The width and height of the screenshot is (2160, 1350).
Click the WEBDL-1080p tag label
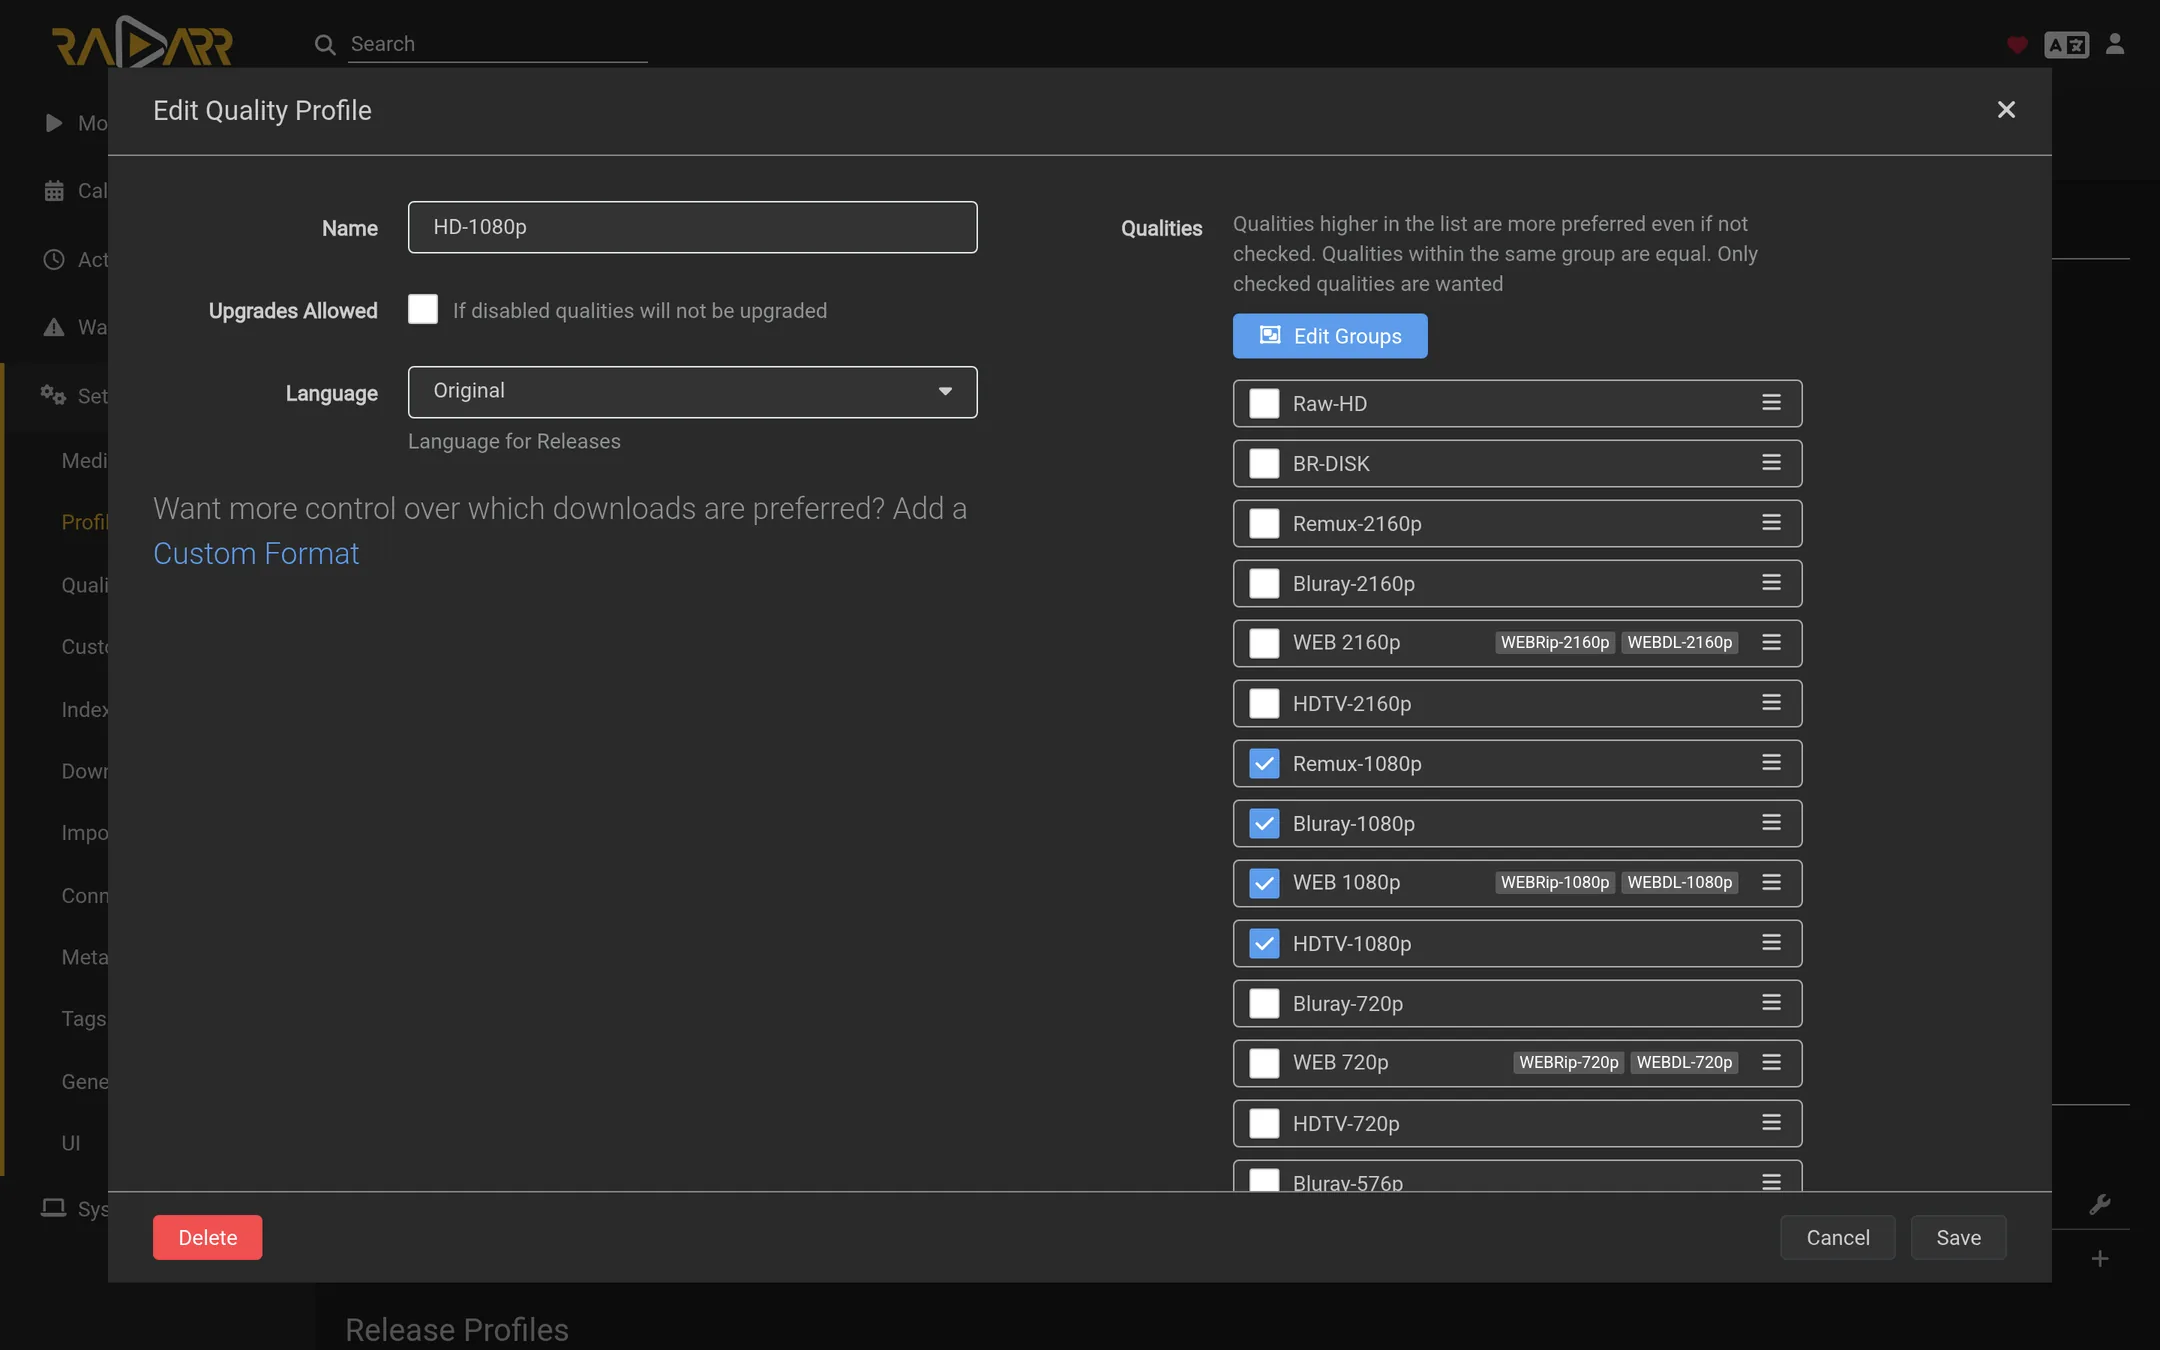coord(1680,882)
